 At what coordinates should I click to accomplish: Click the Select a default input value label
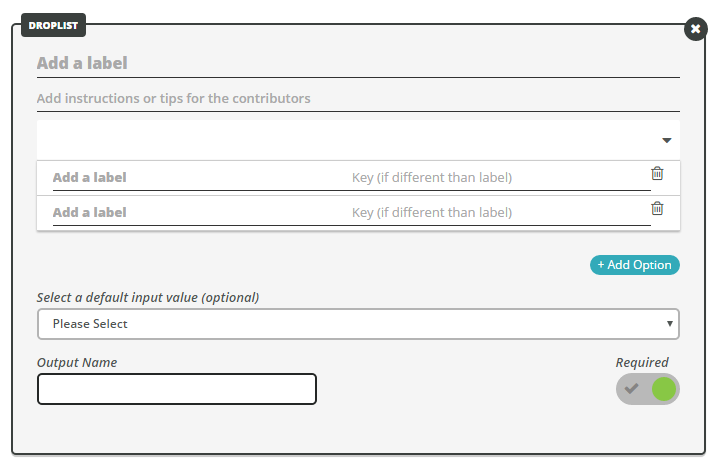pos(148,297)
